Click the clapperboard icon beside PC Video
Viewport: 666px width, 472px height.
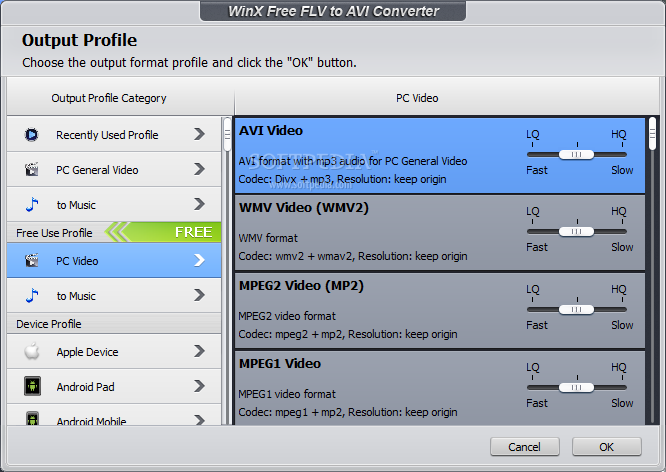[32, 260]
